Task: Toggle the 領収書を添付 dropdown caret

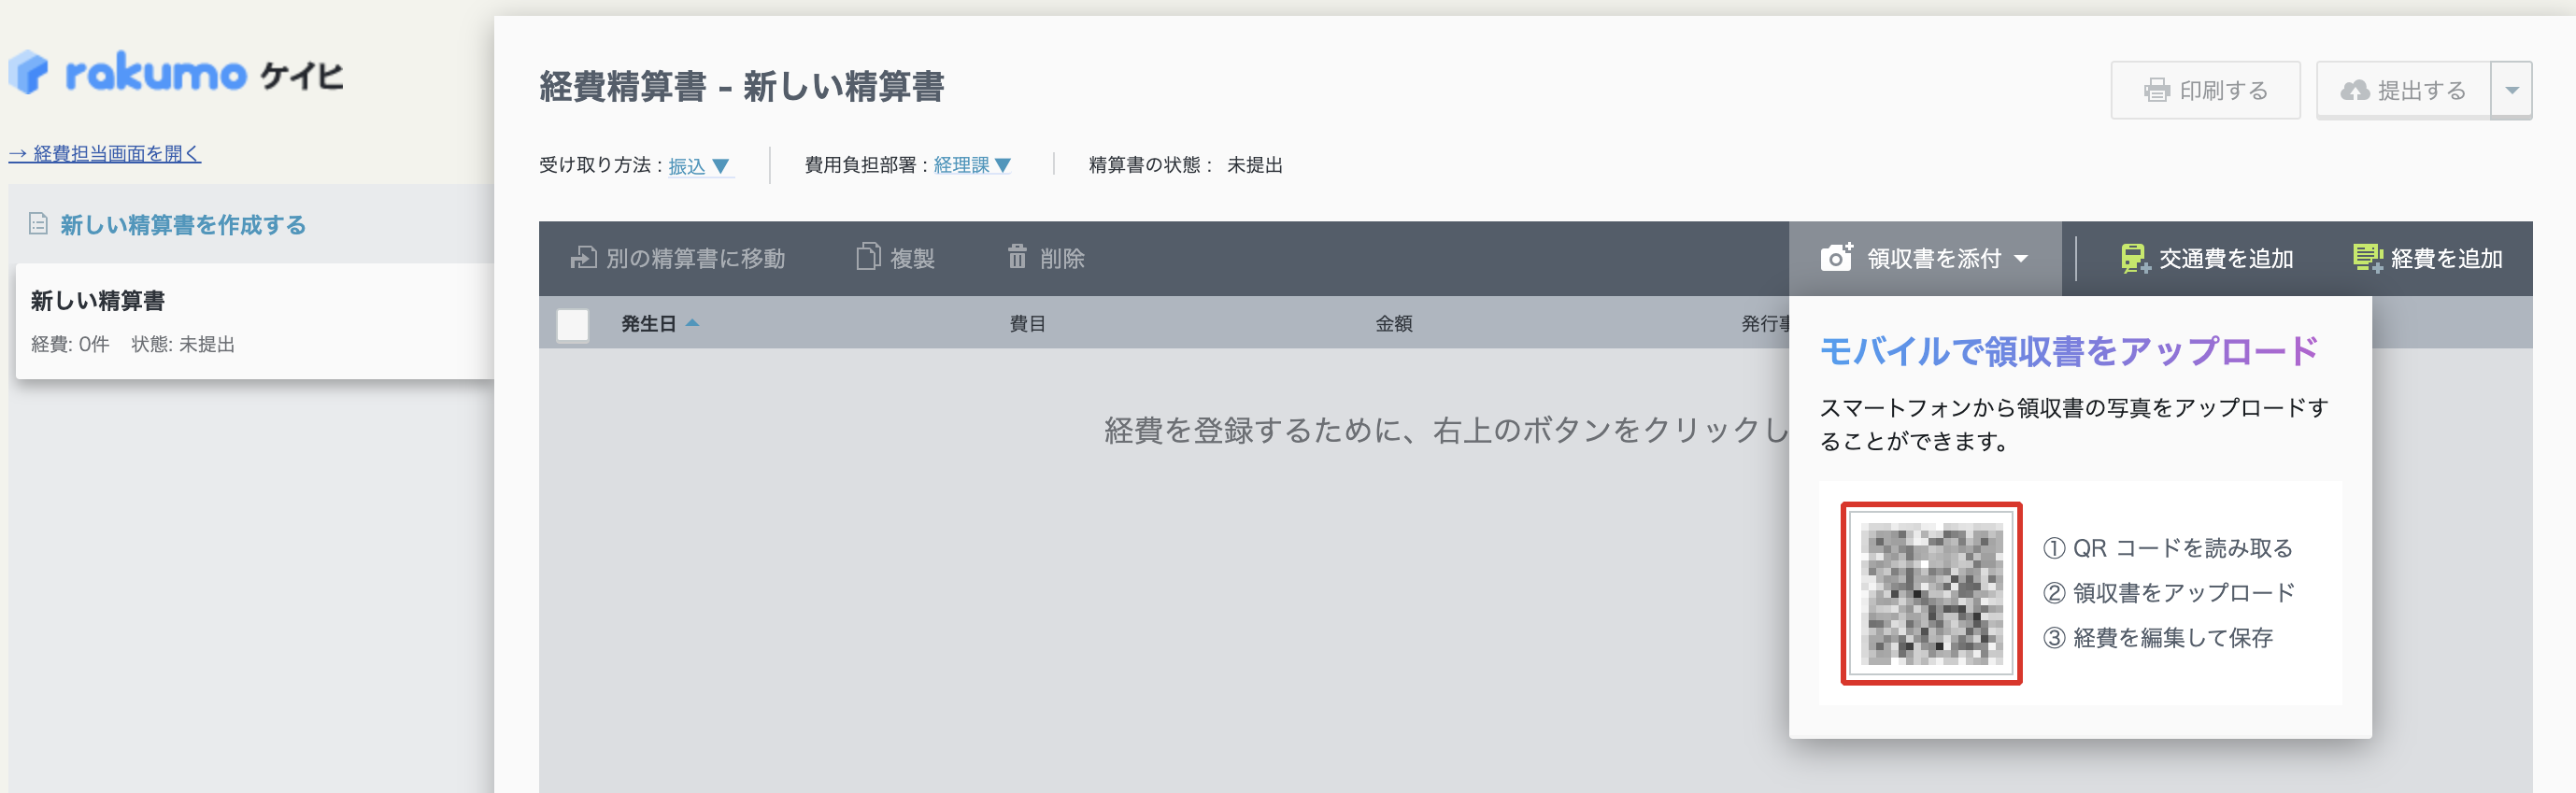Action: (2021, 259)
